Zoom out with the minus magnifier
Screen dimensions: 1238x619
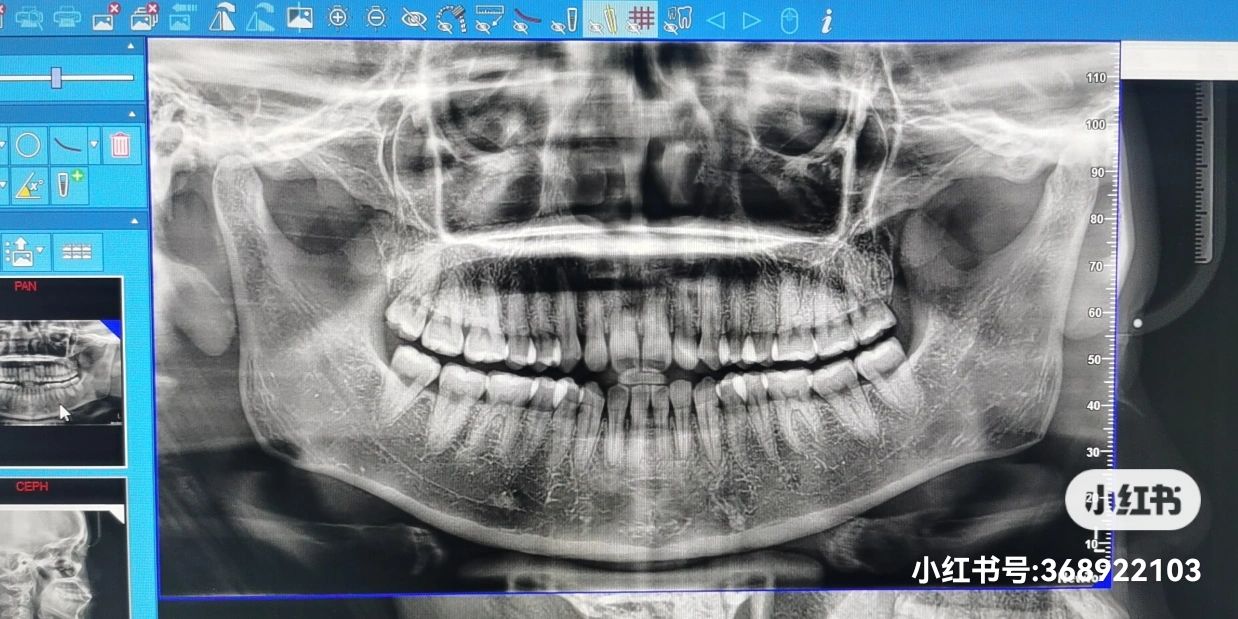[x=376, y=19]
